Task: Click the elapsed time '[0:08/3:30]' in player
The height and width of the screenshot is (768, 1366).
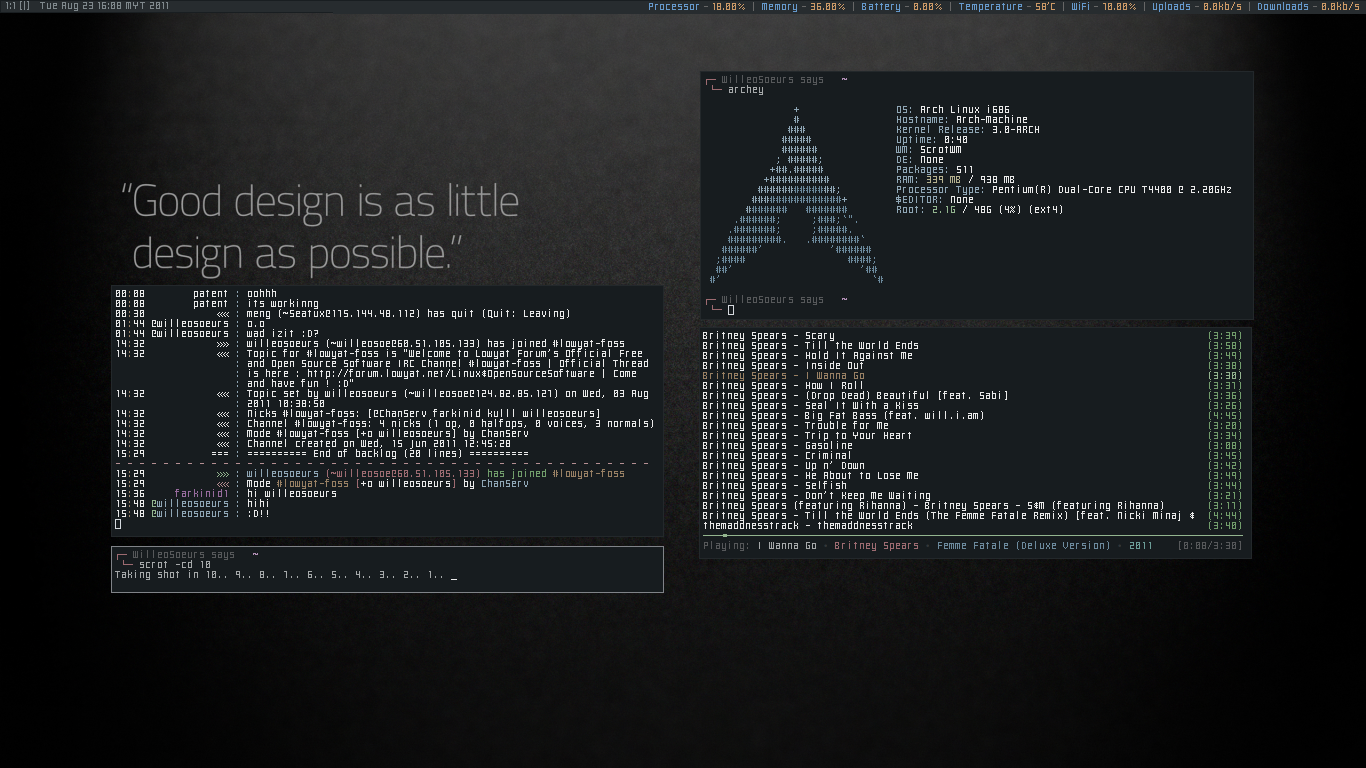Action: [1210, 546]
